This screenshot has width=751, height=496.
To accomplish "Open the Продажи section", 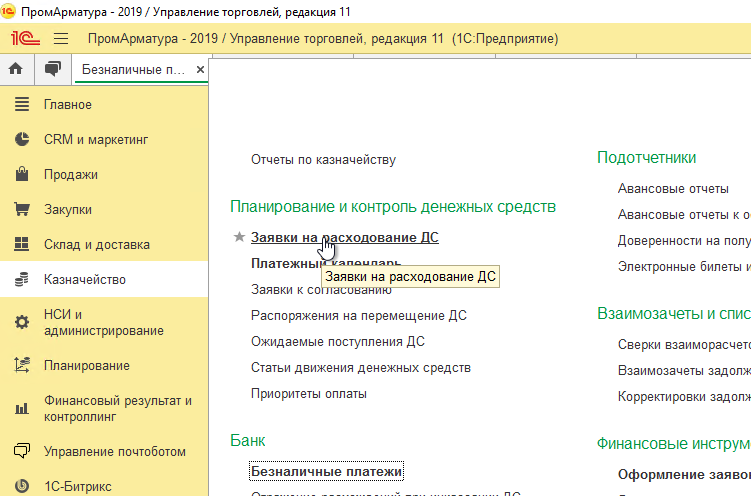I will click(71, 174).
